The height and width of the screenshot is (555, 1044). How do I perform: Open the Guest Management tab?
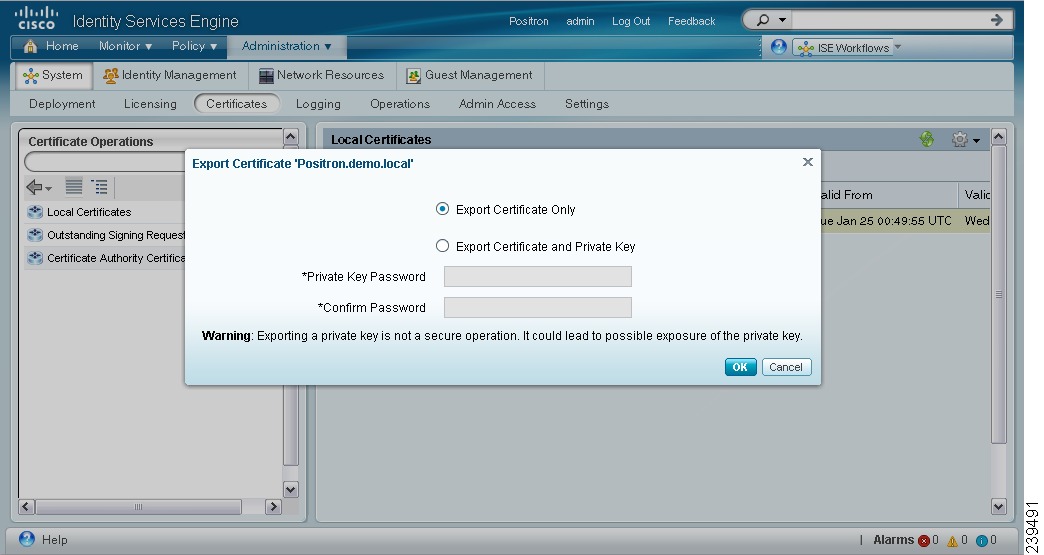point(469,75)
